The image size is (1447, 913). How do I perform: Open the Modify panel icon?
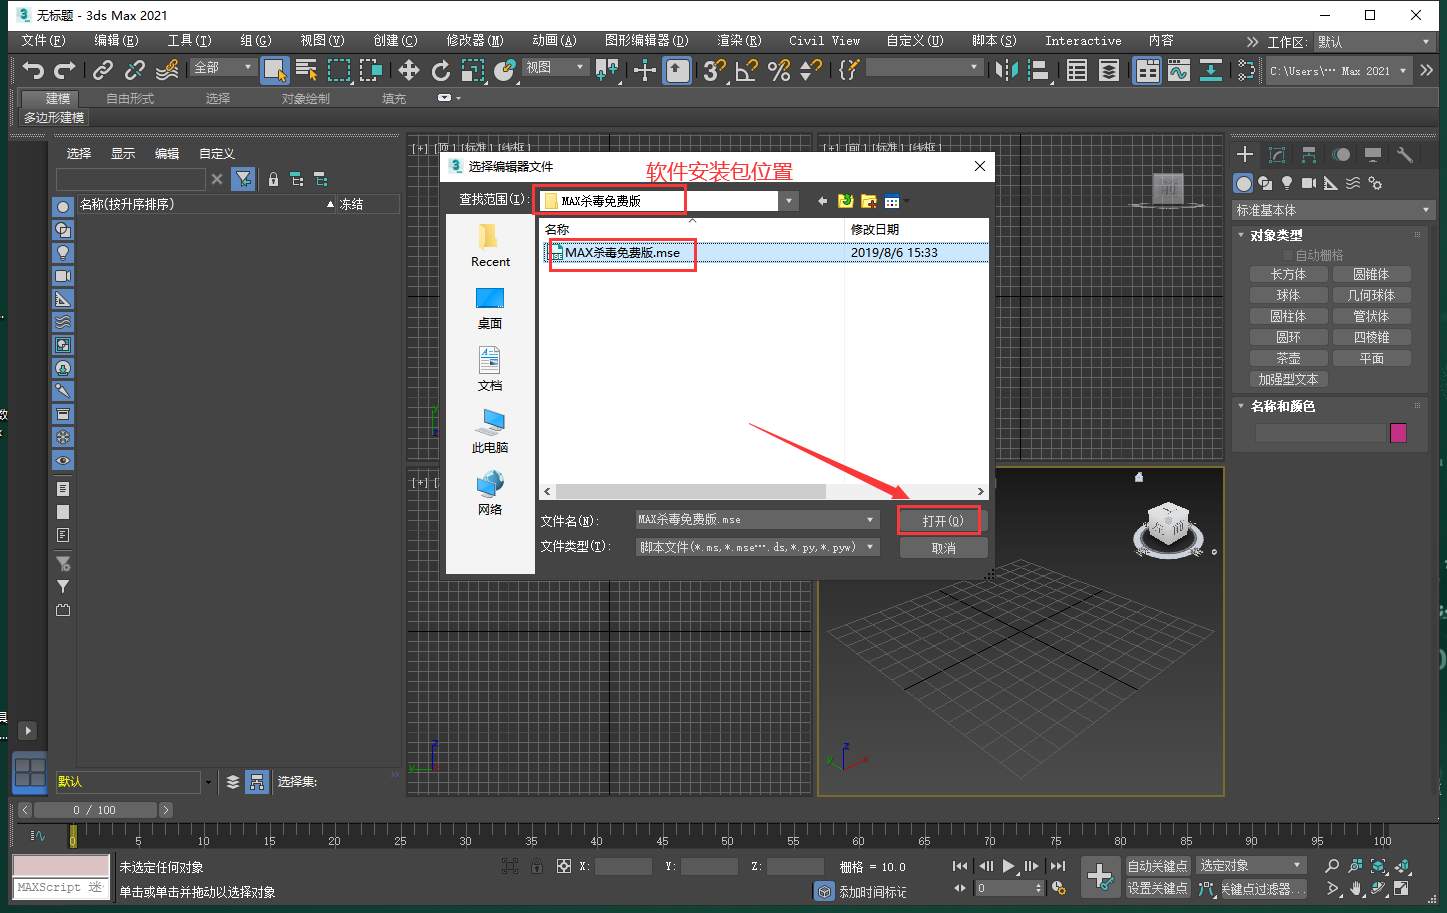(x=1276, y=154)
